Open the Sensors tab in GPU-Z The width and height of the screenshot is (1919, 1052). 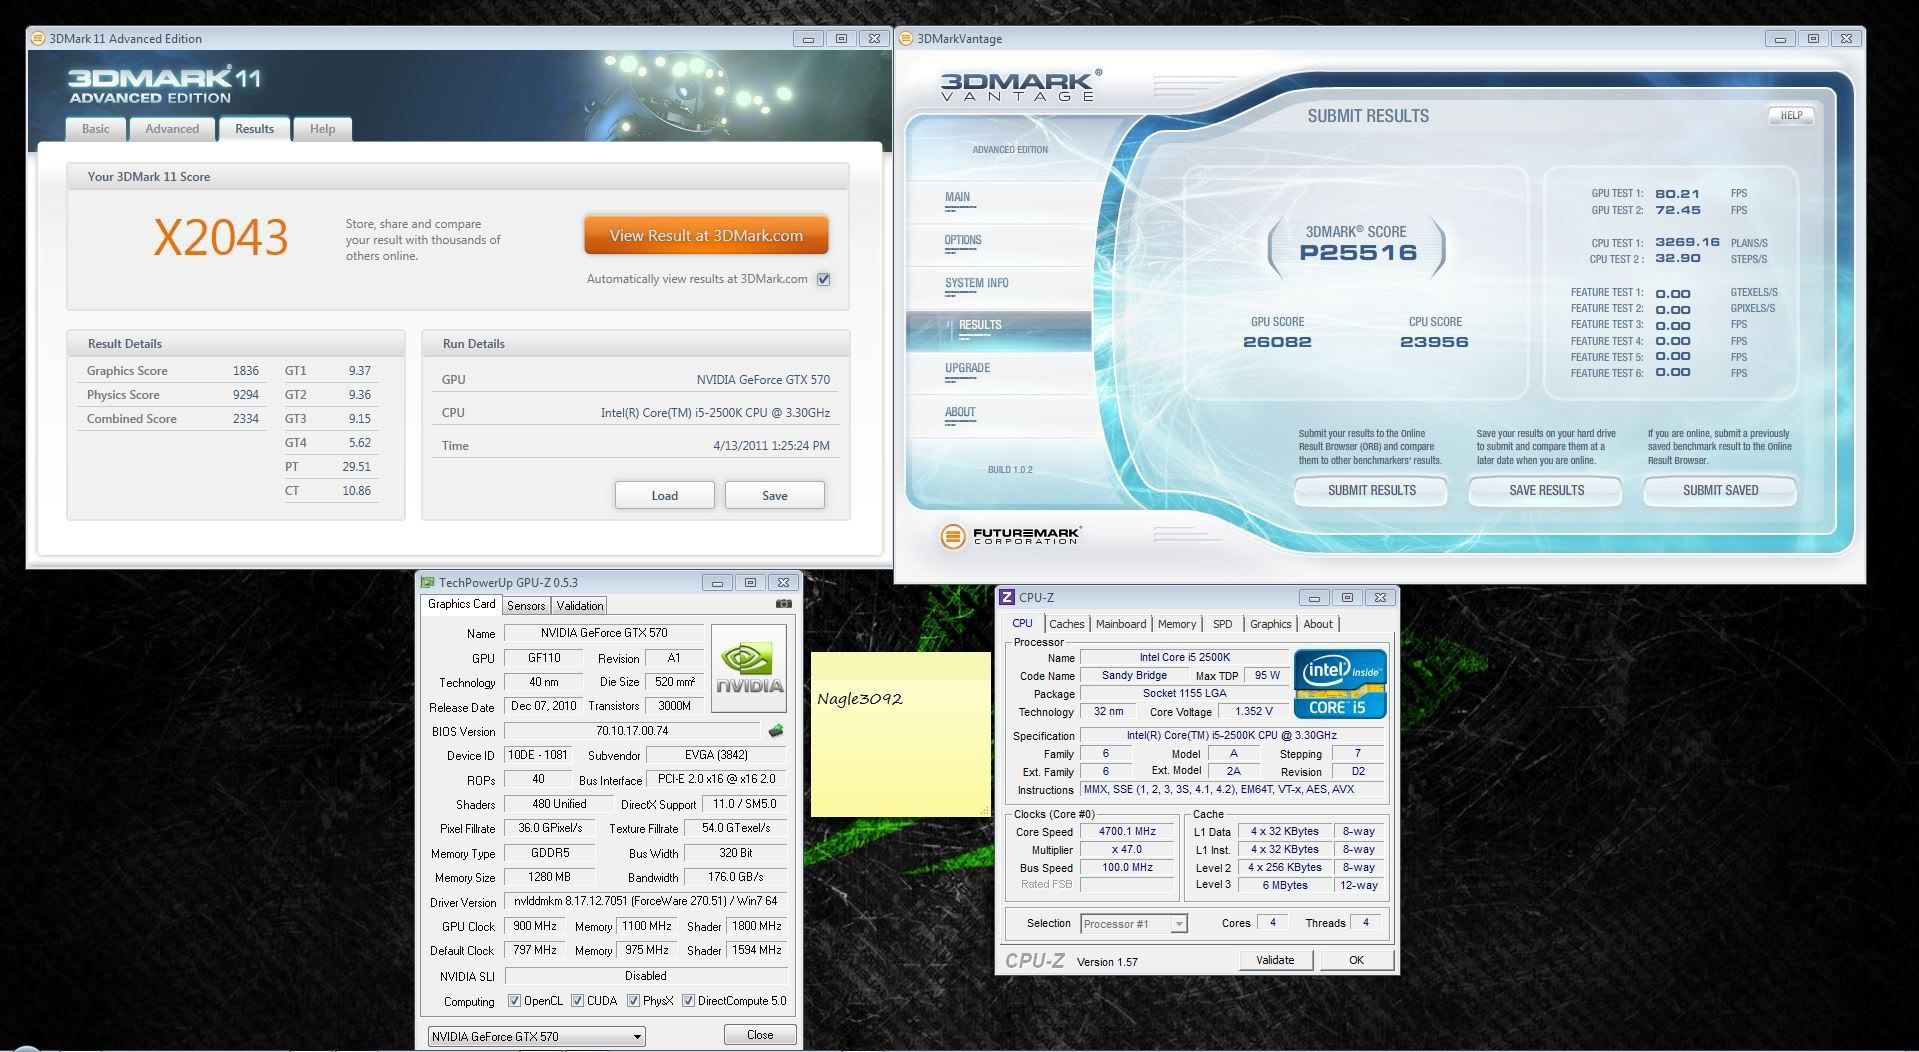526,605
